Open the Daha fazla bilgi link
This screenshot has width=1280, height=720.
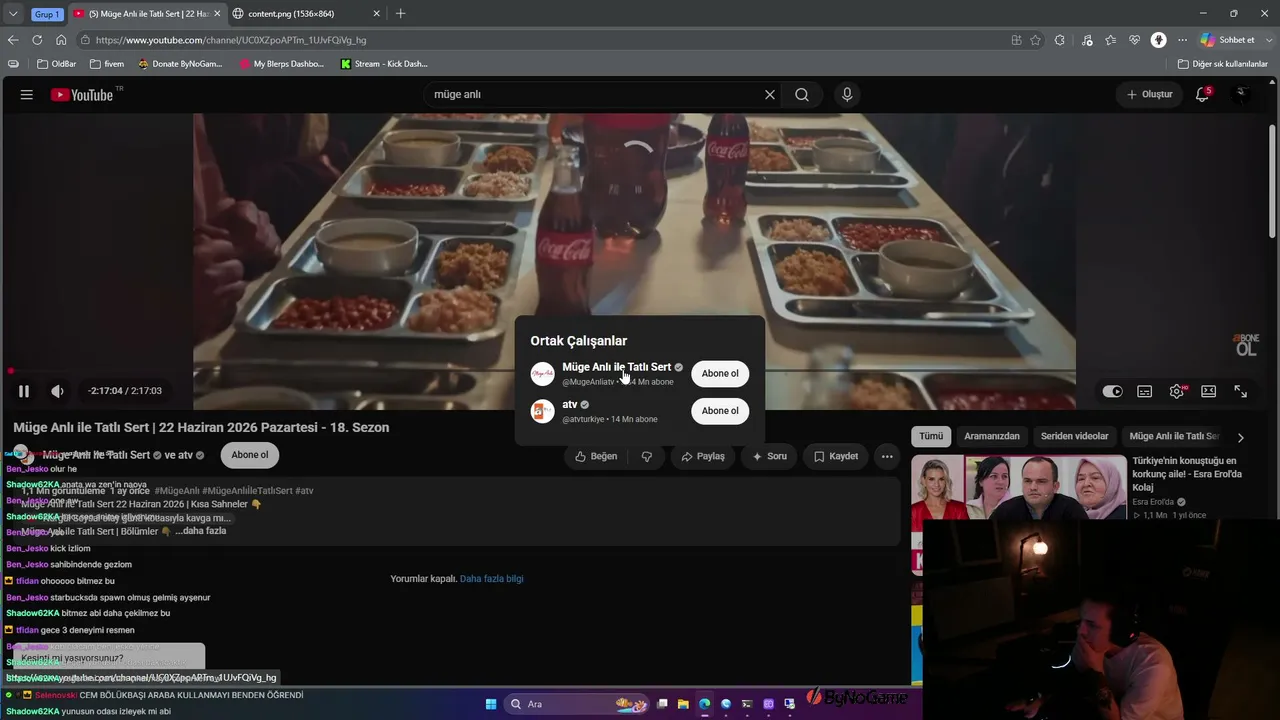(x=491, y=579)
